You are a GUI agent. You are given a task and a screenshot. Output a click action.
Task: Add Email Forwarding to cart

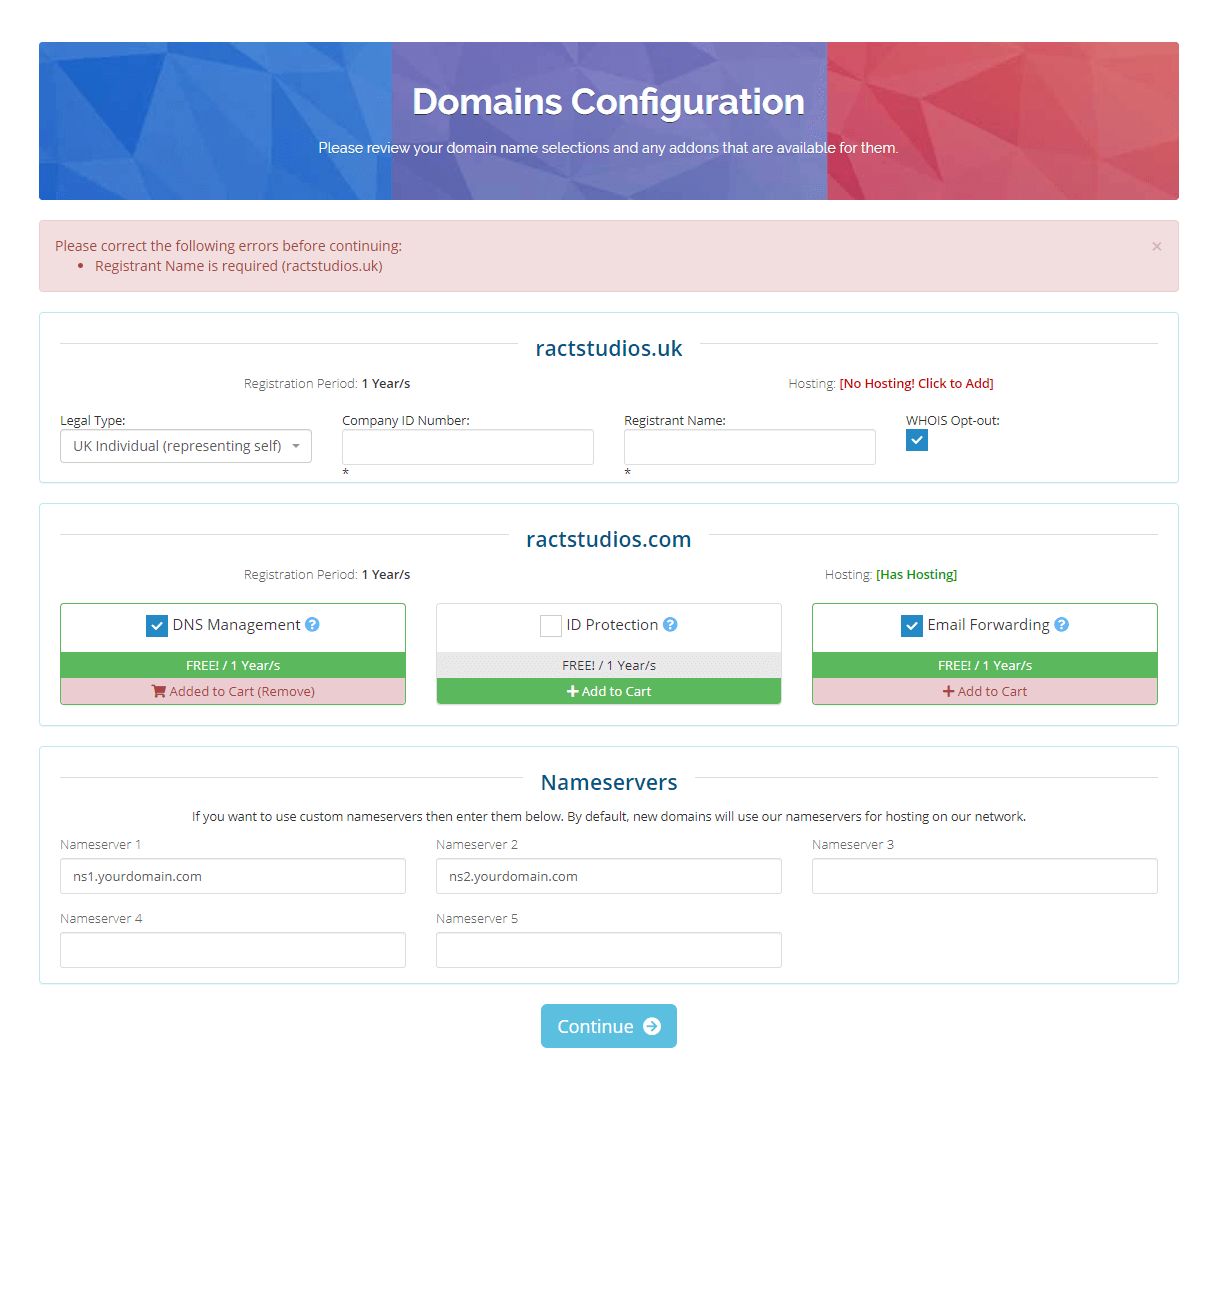[985, 692]
